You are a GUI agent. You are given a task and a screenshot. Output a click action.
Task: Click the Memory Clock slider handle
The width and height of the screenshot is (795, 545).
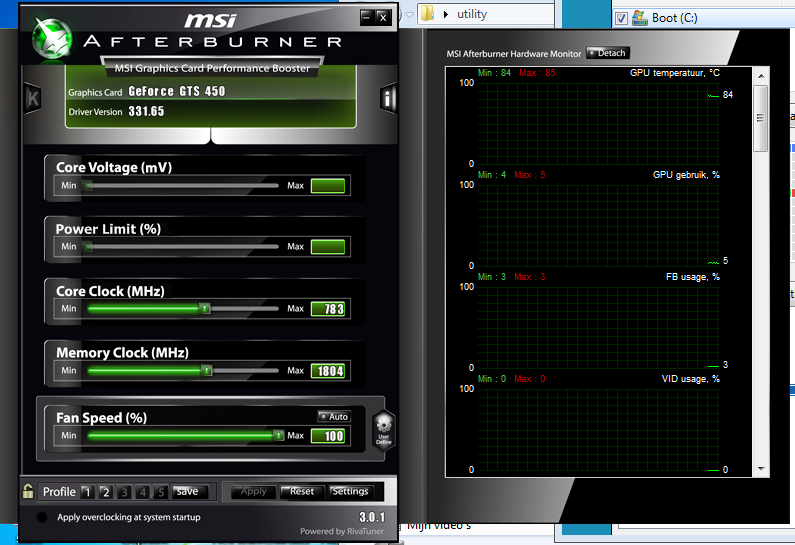coord(206,371)
